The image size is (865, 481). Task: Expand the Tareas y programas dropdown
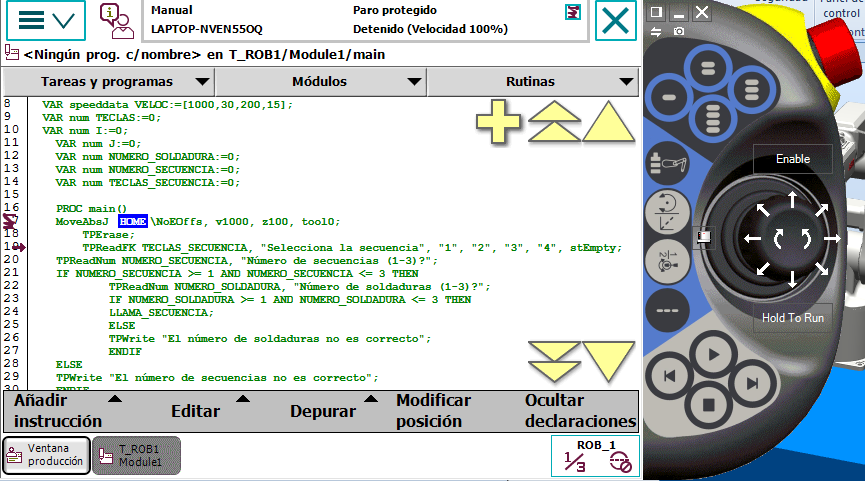pyautogui.click(x=109, y=82)
